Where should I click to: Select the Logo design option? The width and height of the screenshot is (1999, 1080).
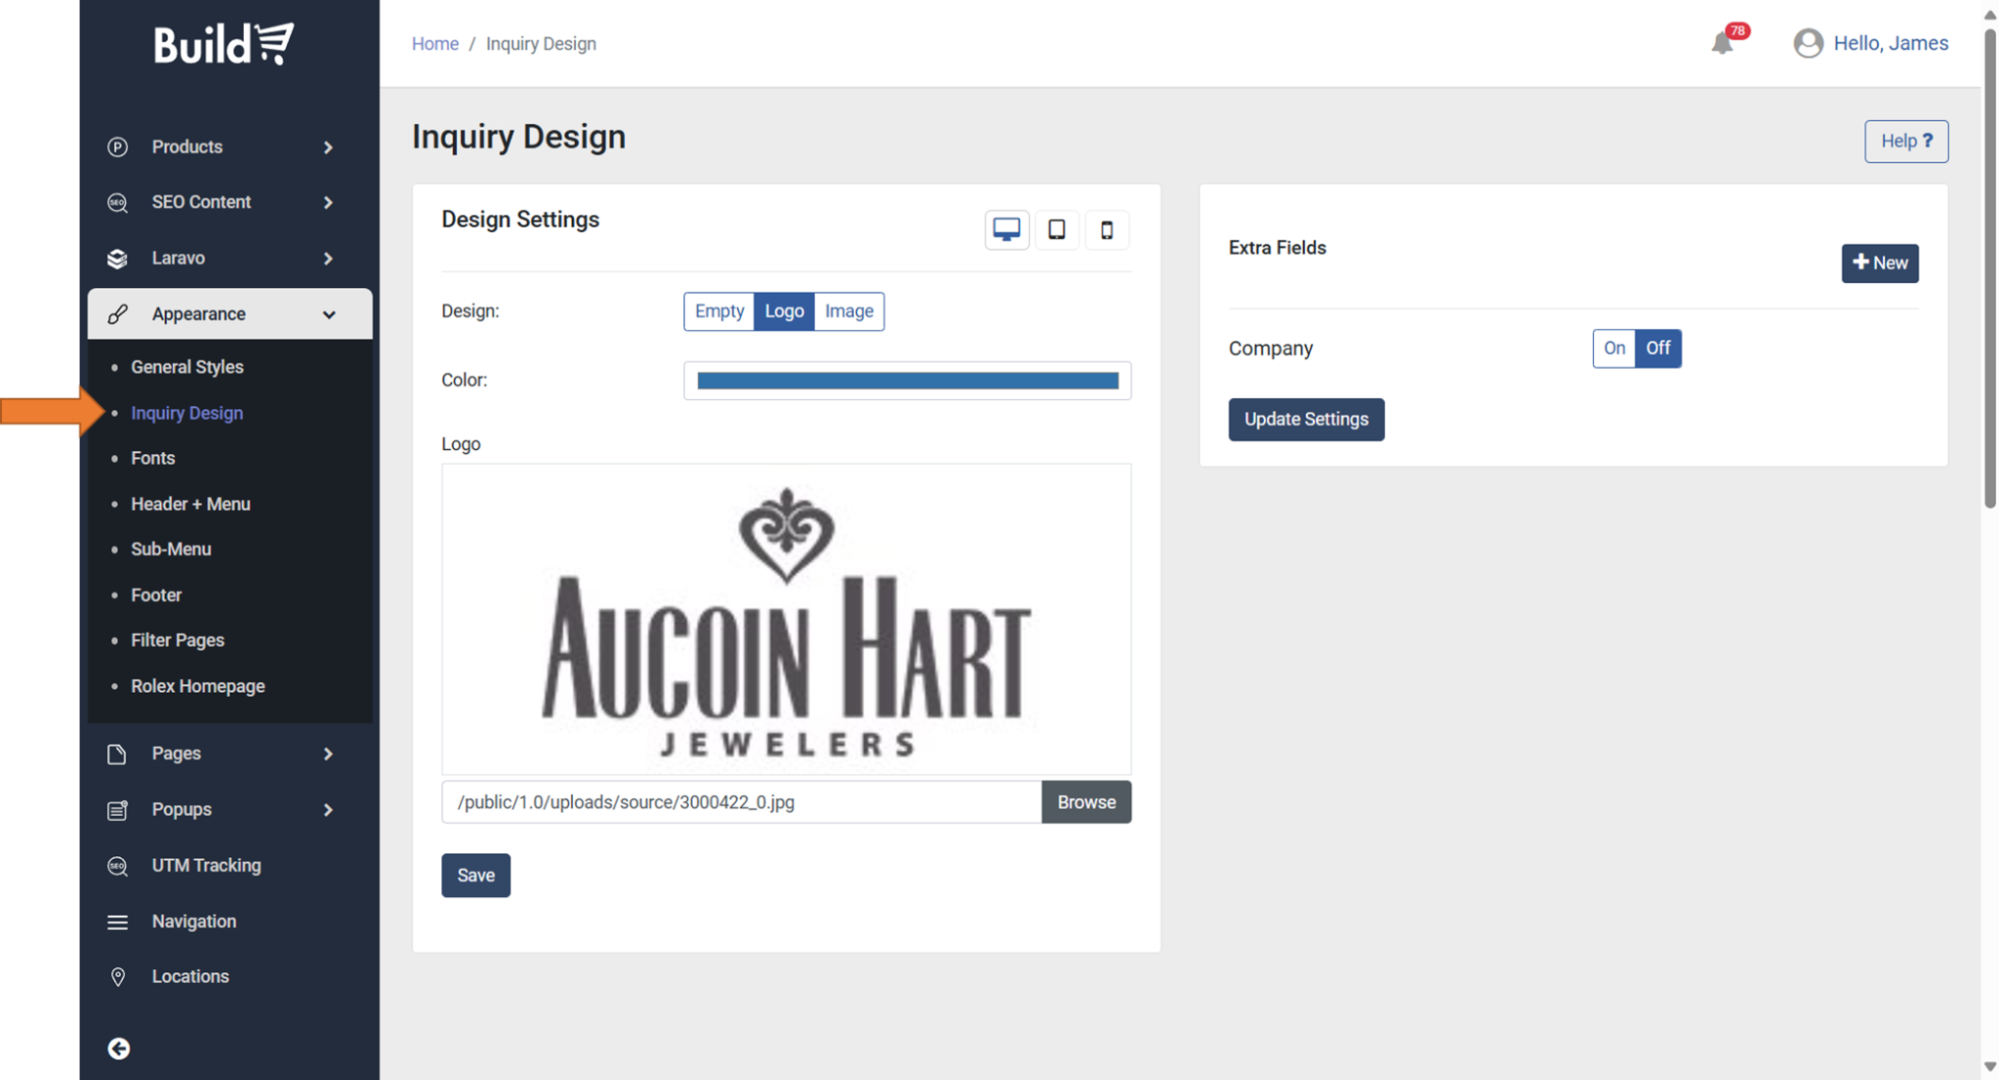[784, 311]
